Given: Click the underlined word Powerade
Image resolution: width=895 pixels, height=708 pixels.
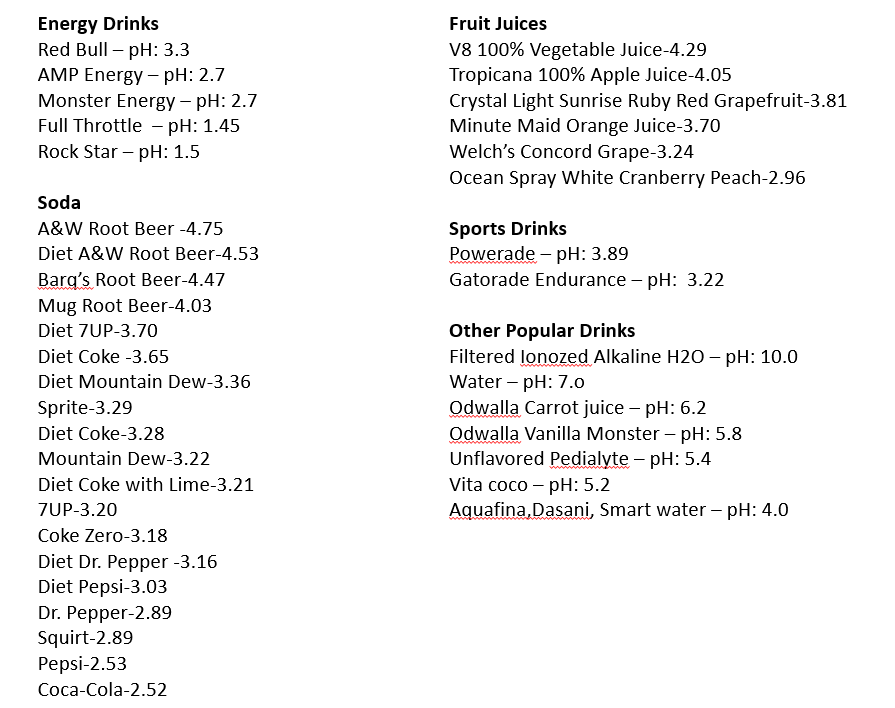Looking at the screenshot, I should pyautogui.click(x=493, y=254).
